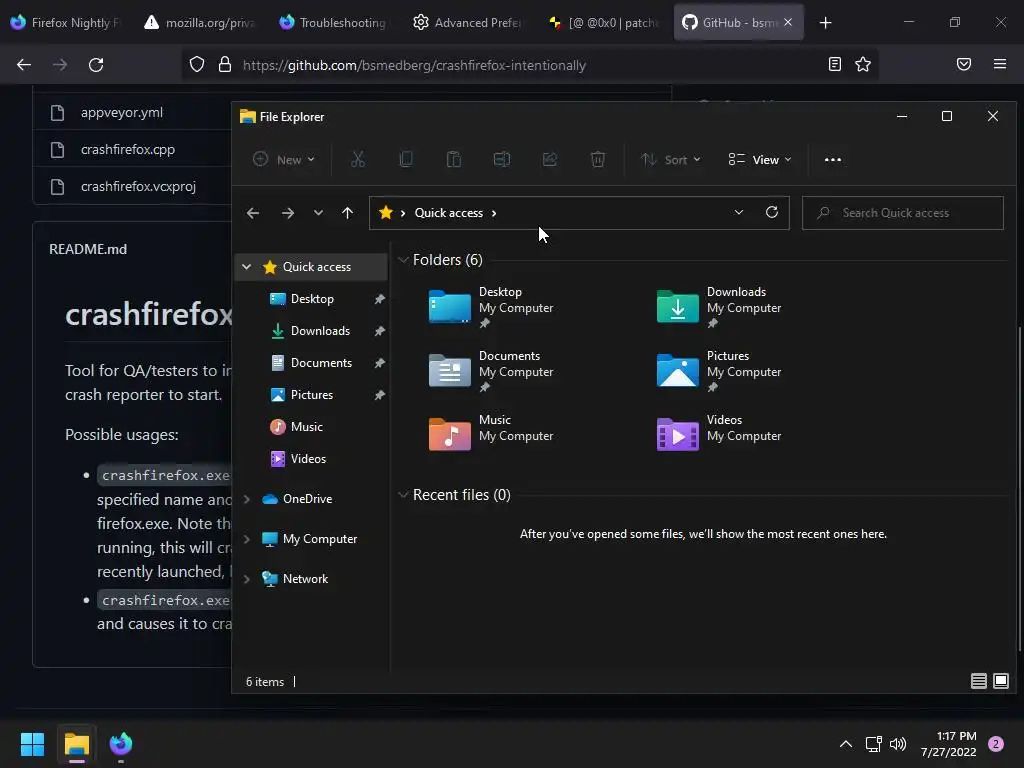Click the Firefox URL address bar
The height and width of the screenshot is (768, 1024).
(529, 65)
